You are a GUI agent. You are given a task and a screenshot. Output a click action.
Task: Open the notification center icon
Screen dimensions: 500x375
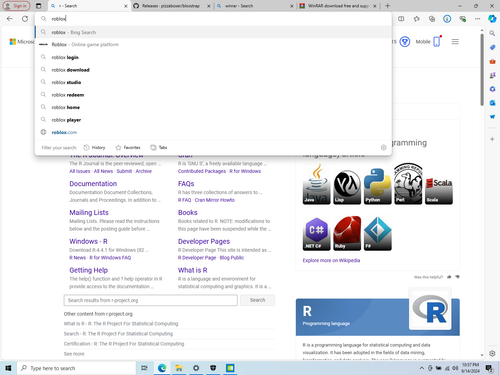pos(489,368)
